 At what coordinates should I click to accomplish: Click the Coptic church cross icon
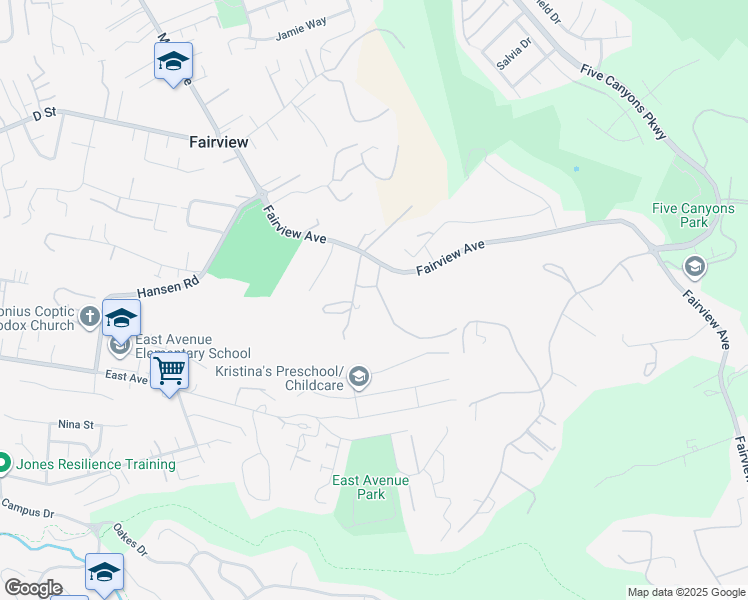tap(89, 316)
